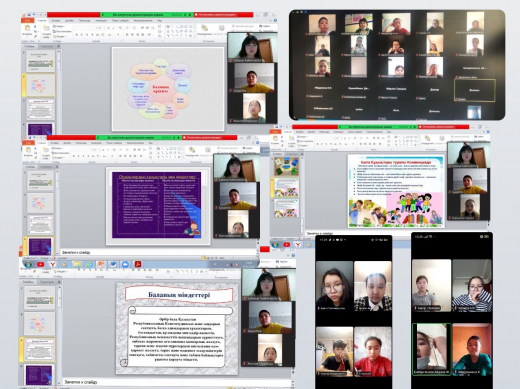Viewport: 520px width, 389px height.
Task: Click New Slide icon in the purple-slide PowerPoint window
Action: (x=45, y=152)
